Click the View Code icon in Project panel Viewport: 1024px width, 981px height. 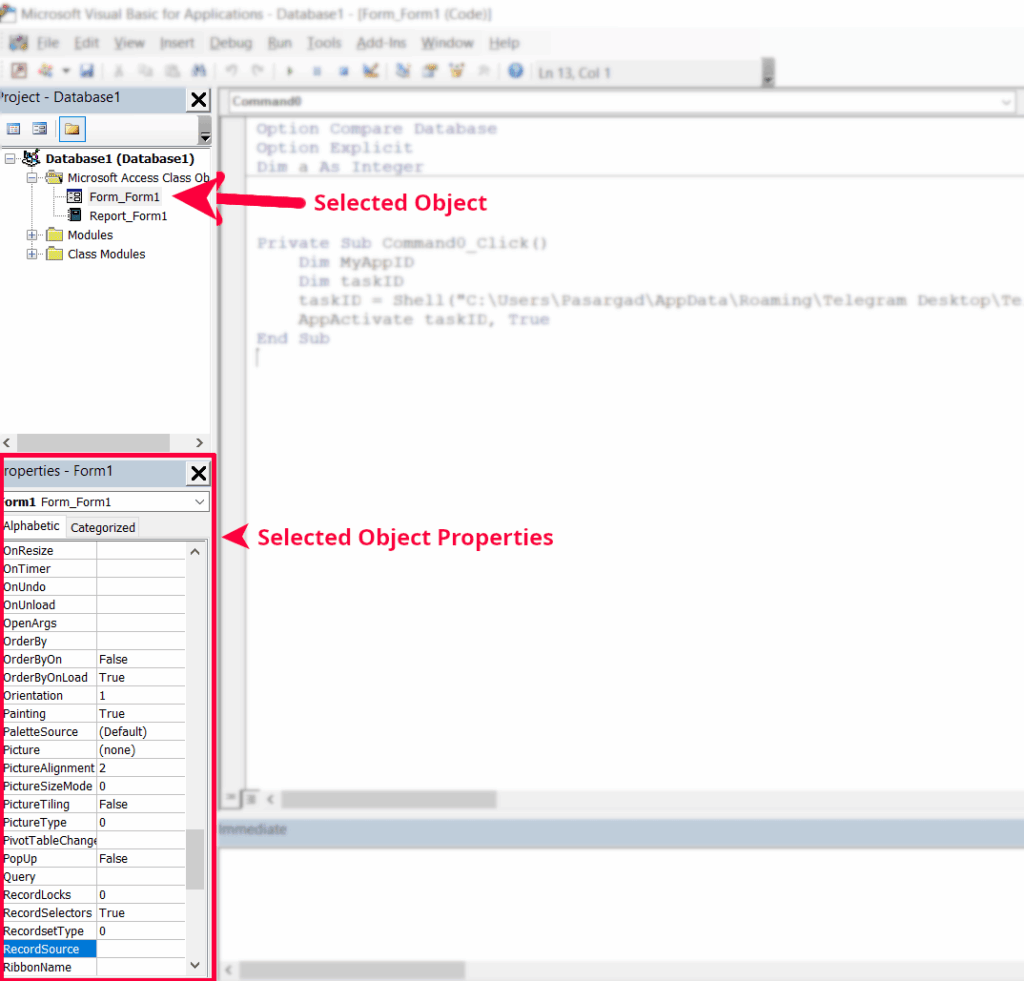[x=14, y=129]
